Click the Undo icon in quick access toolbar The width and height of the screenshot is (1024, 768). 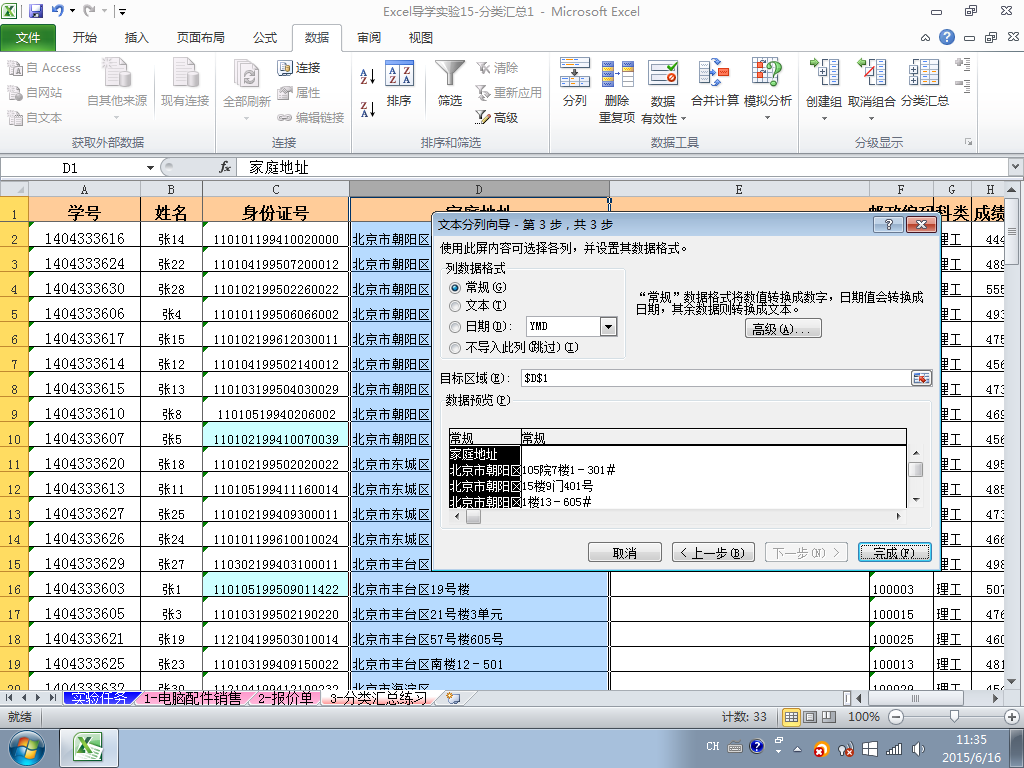pyautogui.click(x=58, y=11)
